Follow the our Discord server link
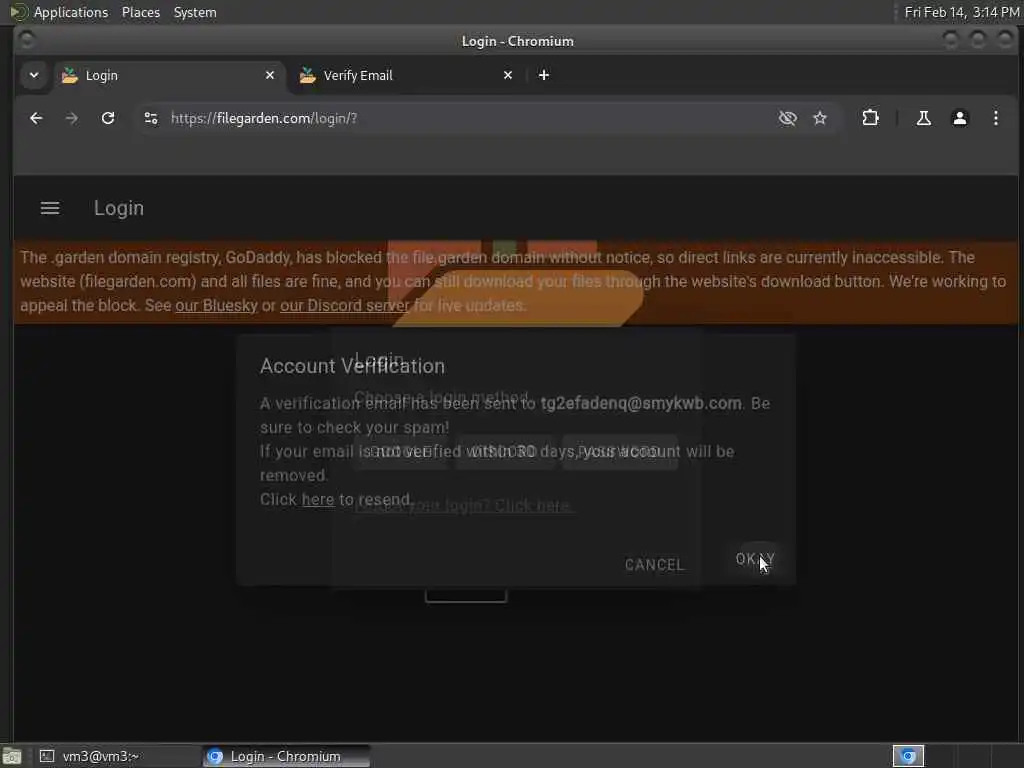 [x=344, y=306]
